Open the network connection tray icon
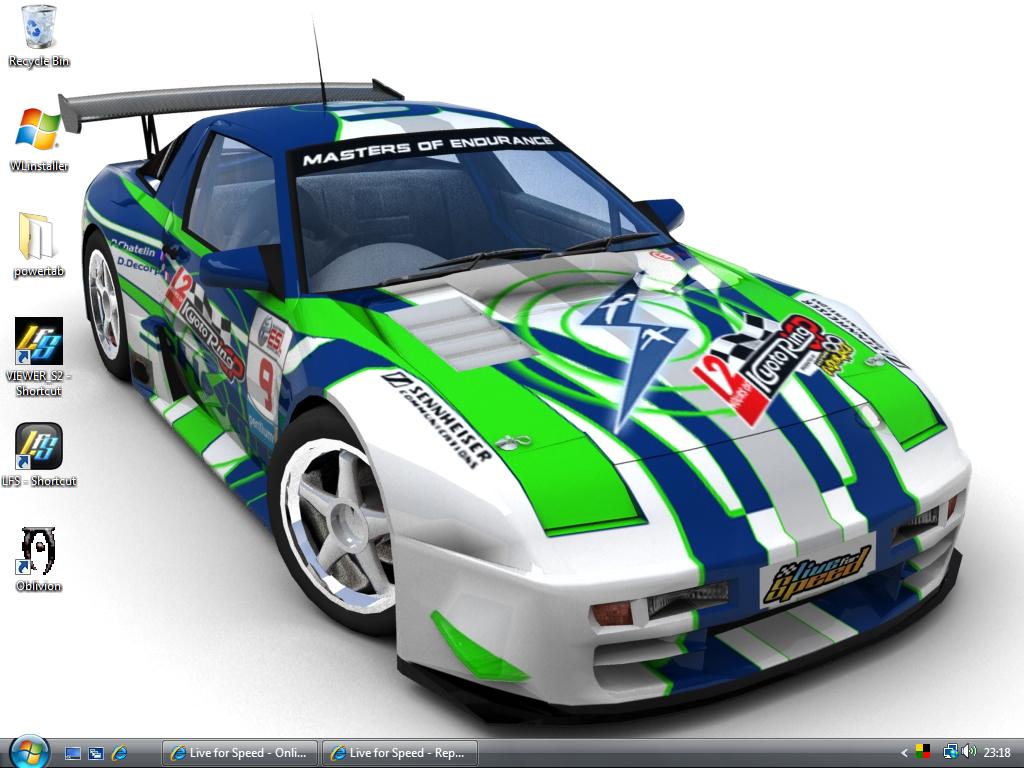This screenshot has height=768, width=1024. [x=950, y=752]
